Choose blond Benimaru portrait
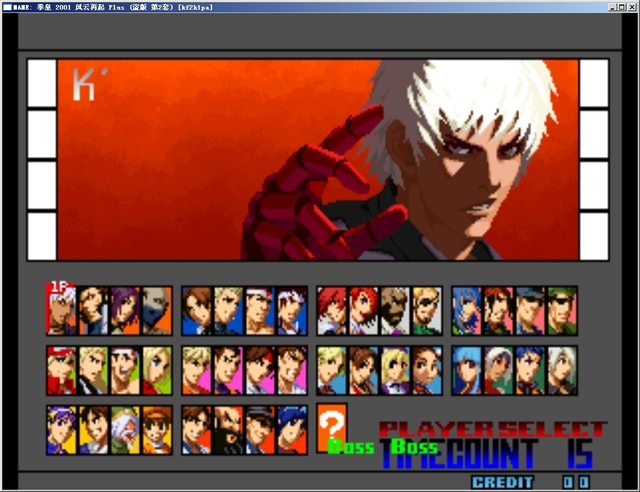The width and height of the screenshot is (640, 492). 229,311
